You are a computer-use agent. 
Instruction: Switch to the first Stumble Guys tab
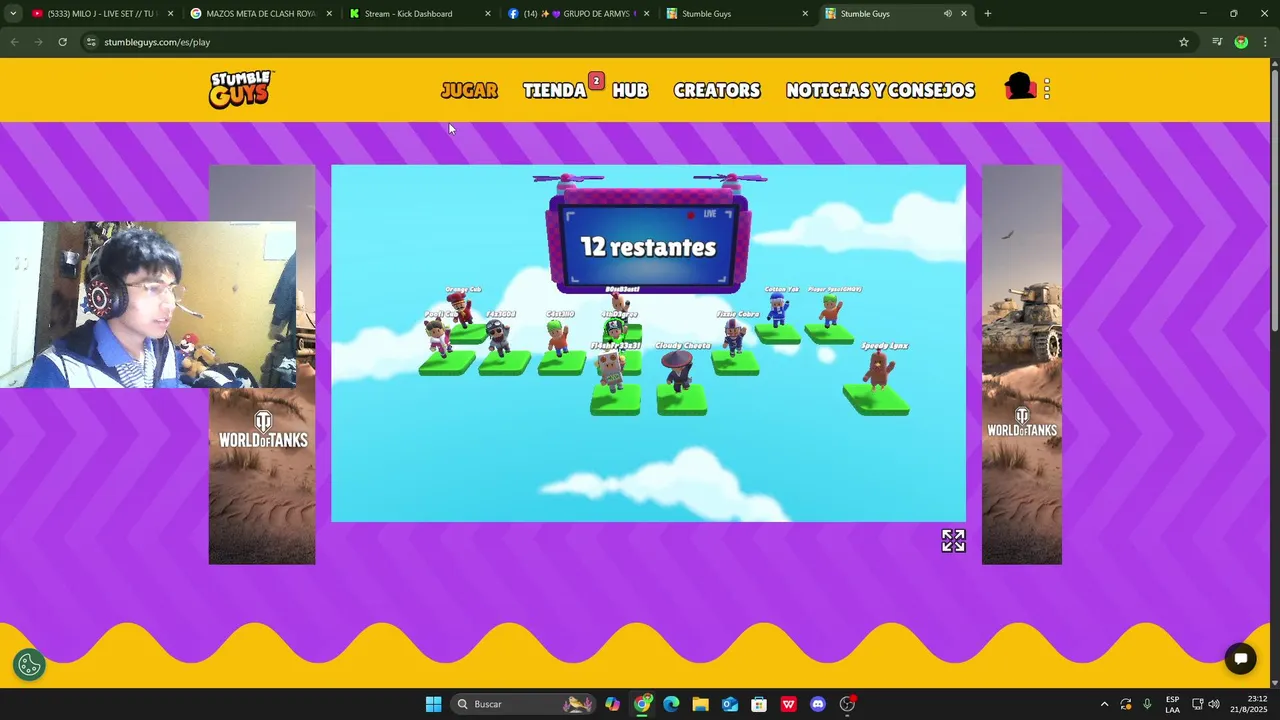tap(735, 14)
